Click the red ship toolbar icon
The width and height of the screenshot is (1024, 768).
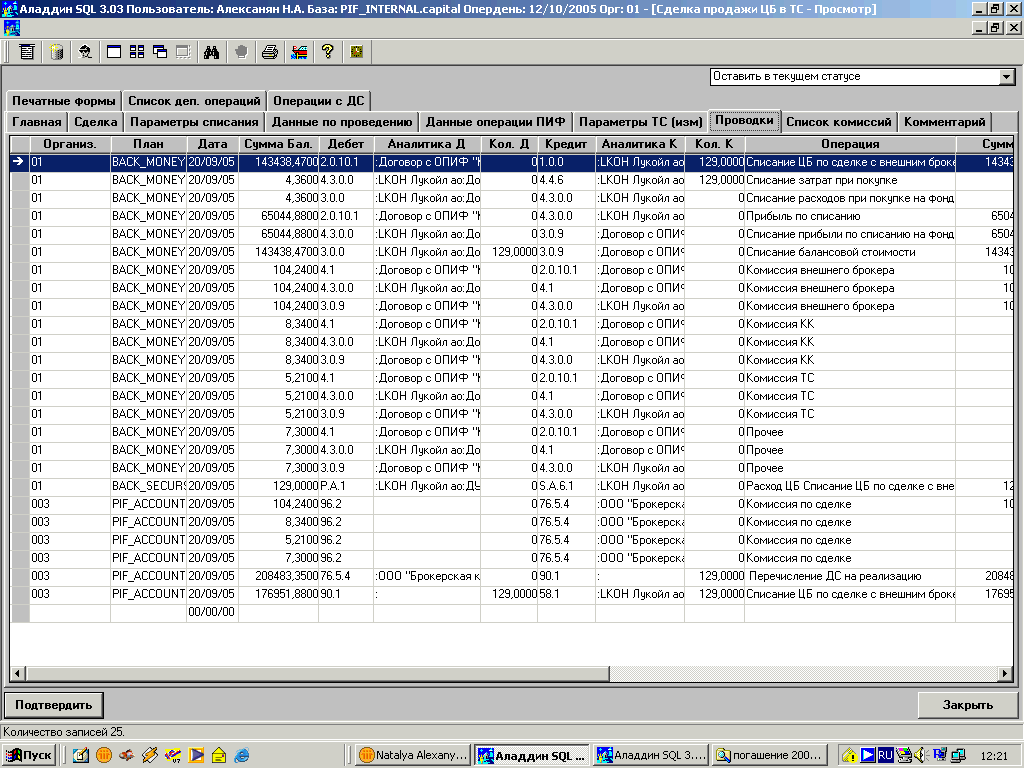coord(299,52)
